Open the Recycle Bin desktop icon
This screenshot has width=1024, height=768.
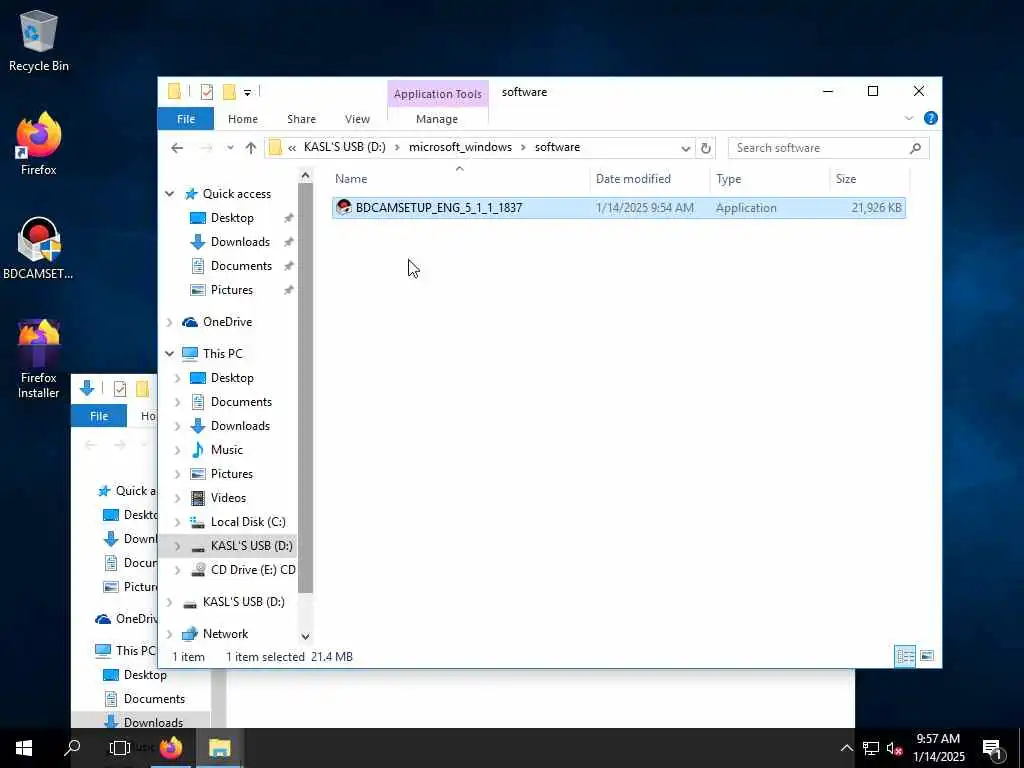[x=39, y=40]
